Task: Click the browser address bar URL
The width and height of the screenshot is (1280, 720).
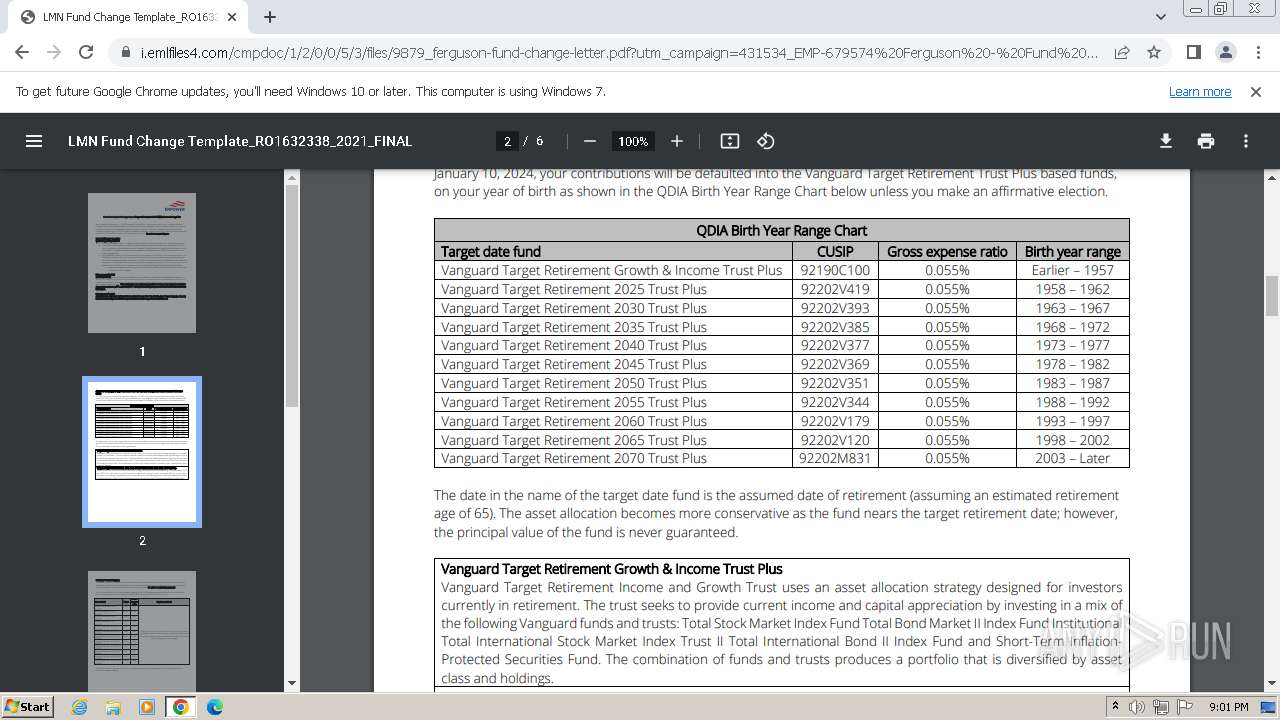Action: pyautogui.click(x=618, y=53)
